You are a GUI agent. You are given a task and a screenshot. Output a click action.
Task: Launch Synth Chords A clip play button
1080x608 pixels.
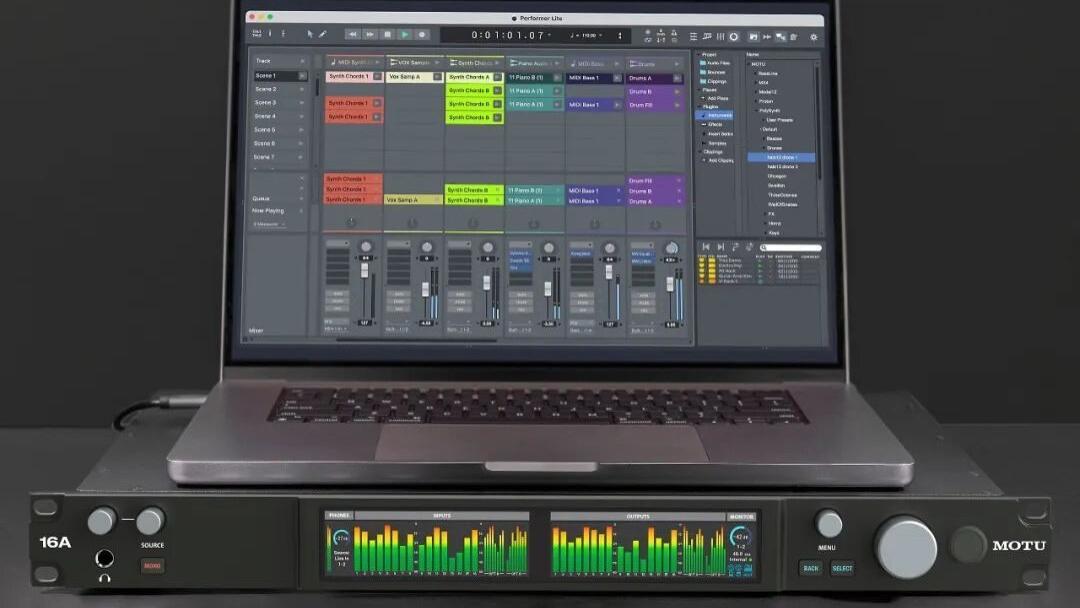(497, 77)
